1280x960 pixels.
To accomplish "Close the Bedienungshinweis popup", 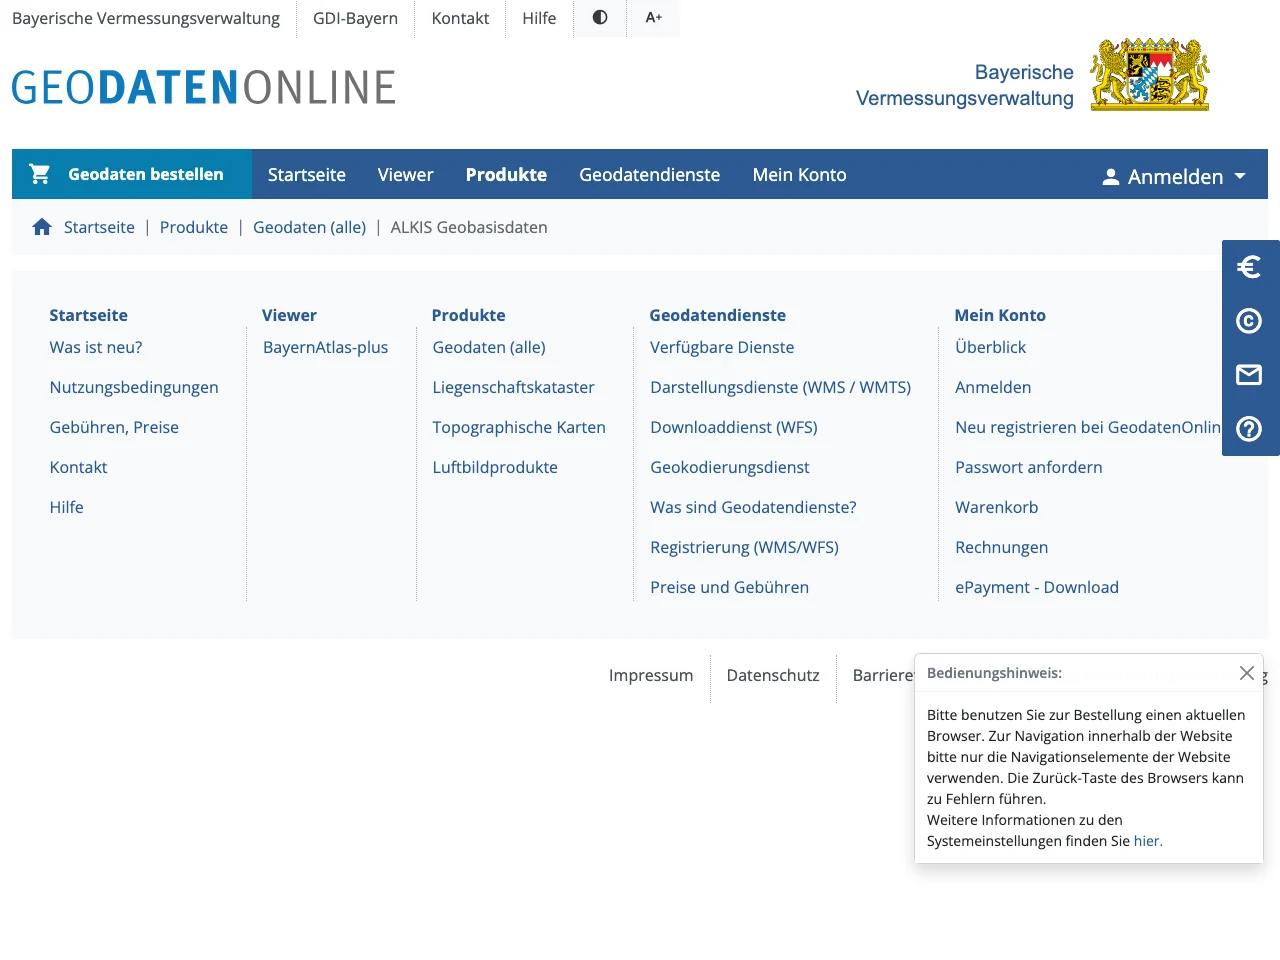I will [x=1247, y=673].
